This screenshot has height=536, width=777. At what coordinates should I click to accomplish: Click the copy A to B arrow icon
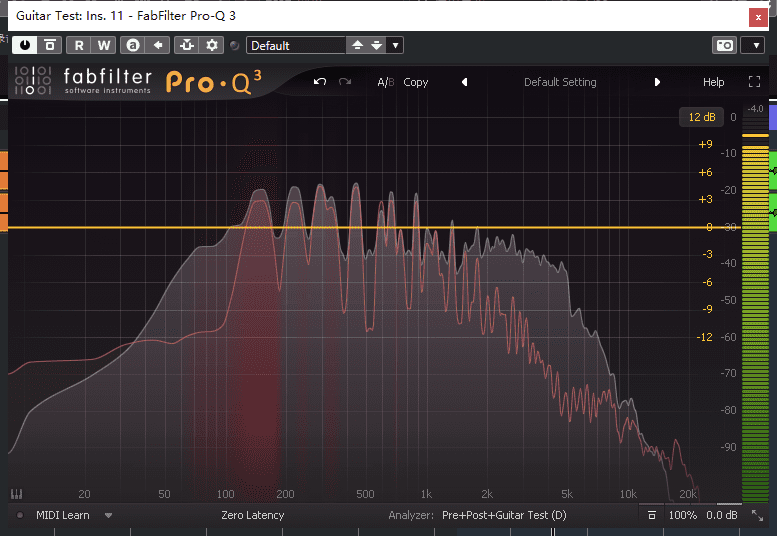pos(158,46)
